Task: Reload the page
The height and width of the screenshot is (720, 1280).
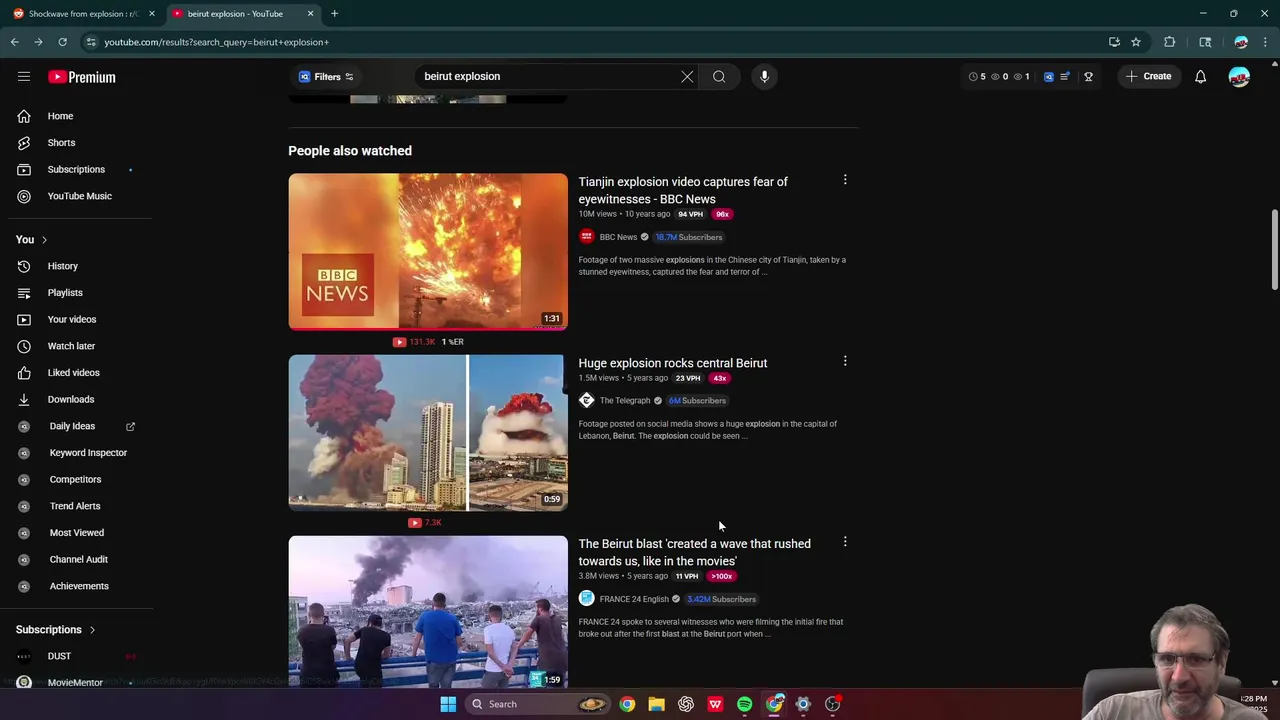Action: pos(62,42)
